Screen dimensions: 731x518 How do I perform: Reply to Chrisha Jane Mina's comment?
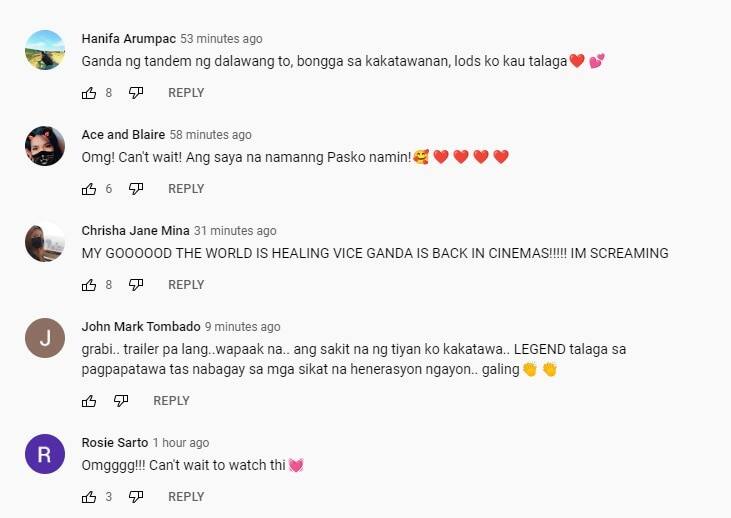tap(186, 285)
